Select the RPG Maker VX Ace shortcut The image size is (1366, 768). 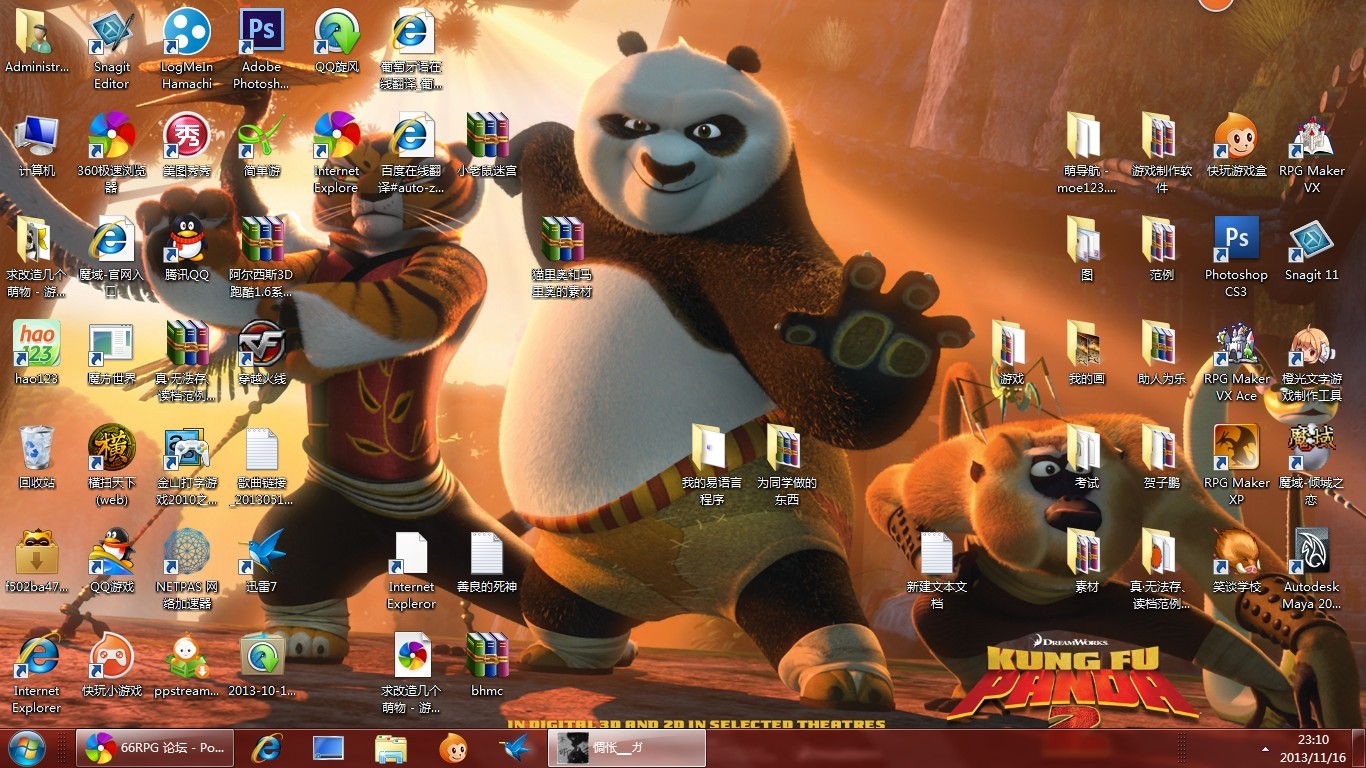coord(1237,362)
